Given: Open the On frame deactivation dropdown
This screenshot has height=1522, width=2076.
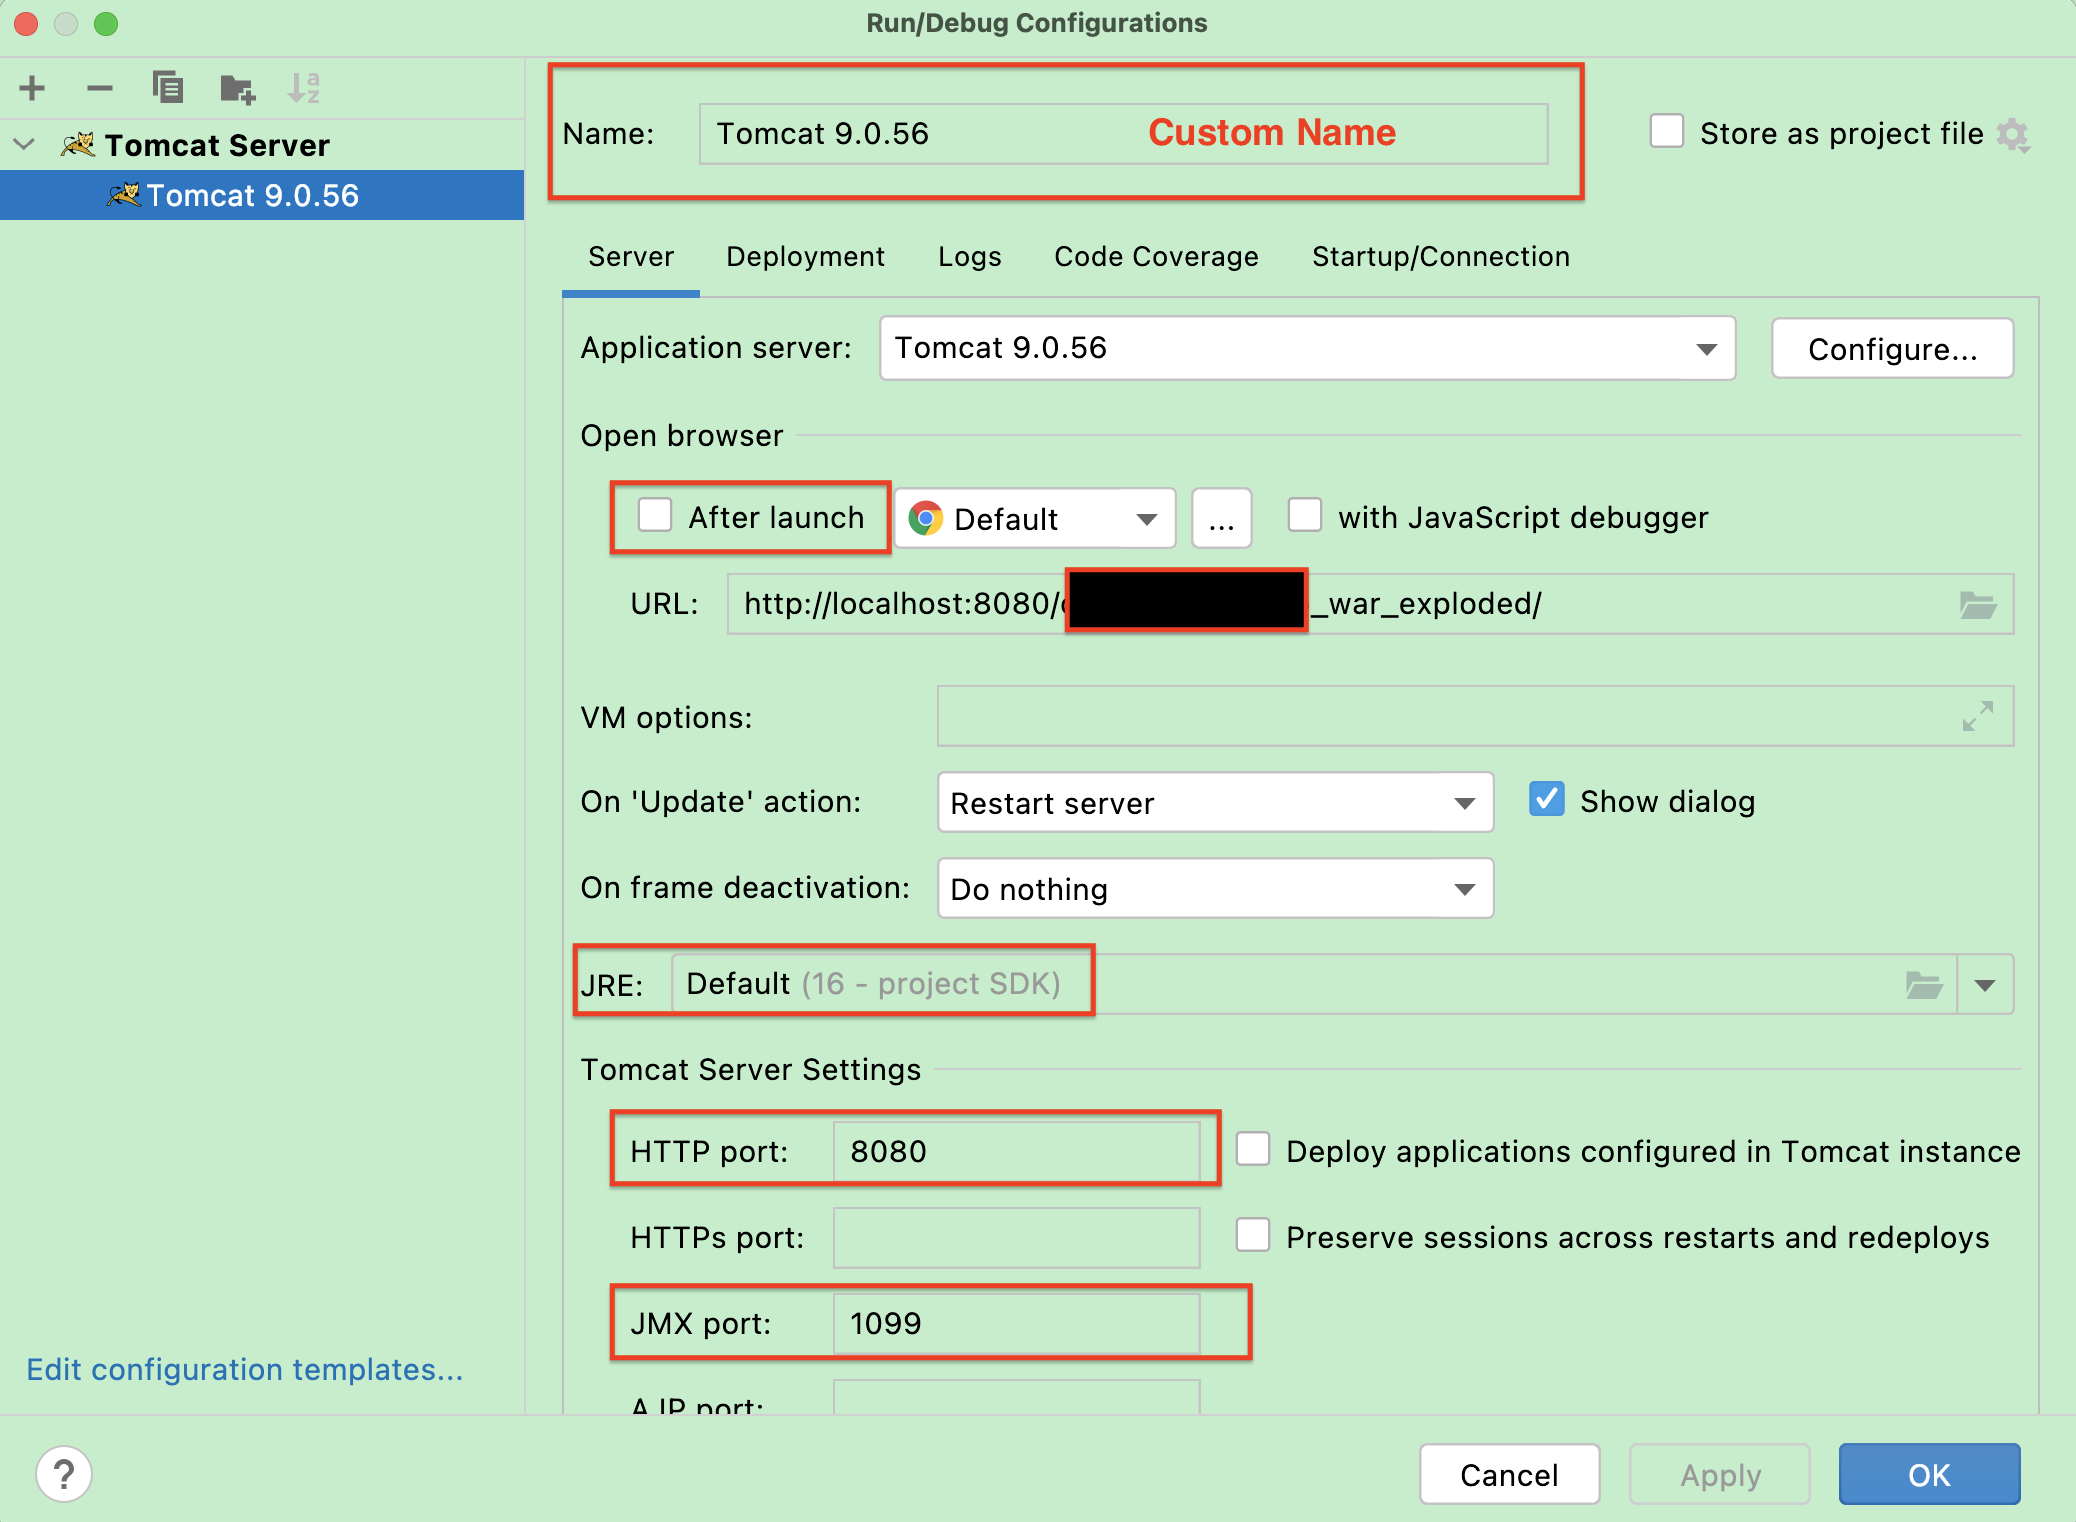Looking at the screenshot, I should (1215, 888).
